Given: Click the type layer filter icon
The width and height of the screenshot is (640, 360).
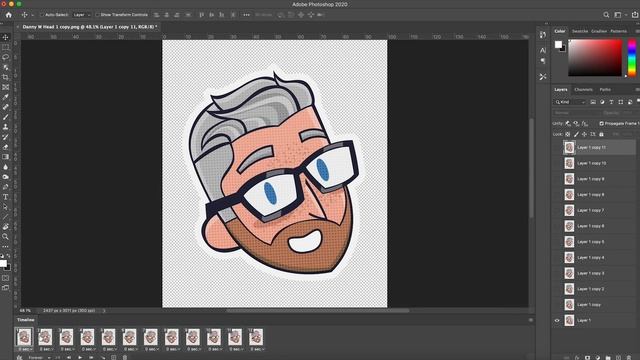Looking at the screenshot, I should coord(611,102).
